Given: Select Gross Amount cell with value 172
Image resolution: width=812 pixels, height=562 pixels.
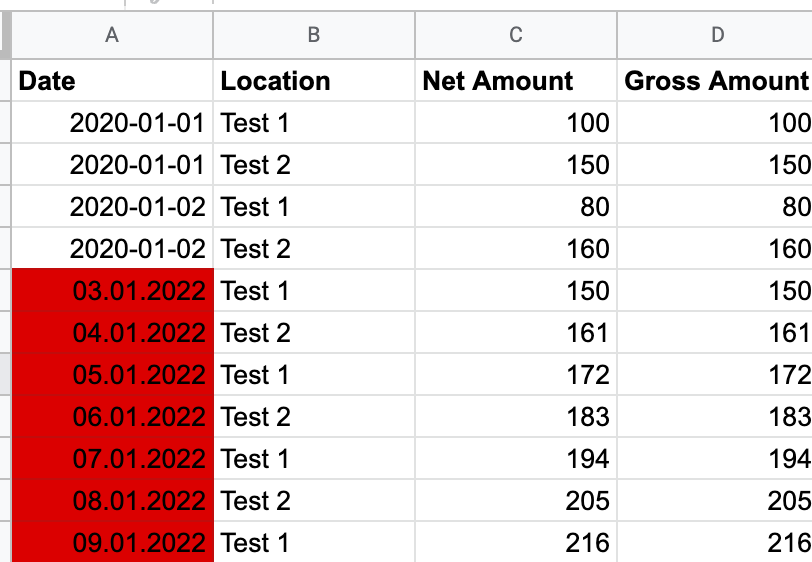Looking at the screenshot, I should click(715, 374).
